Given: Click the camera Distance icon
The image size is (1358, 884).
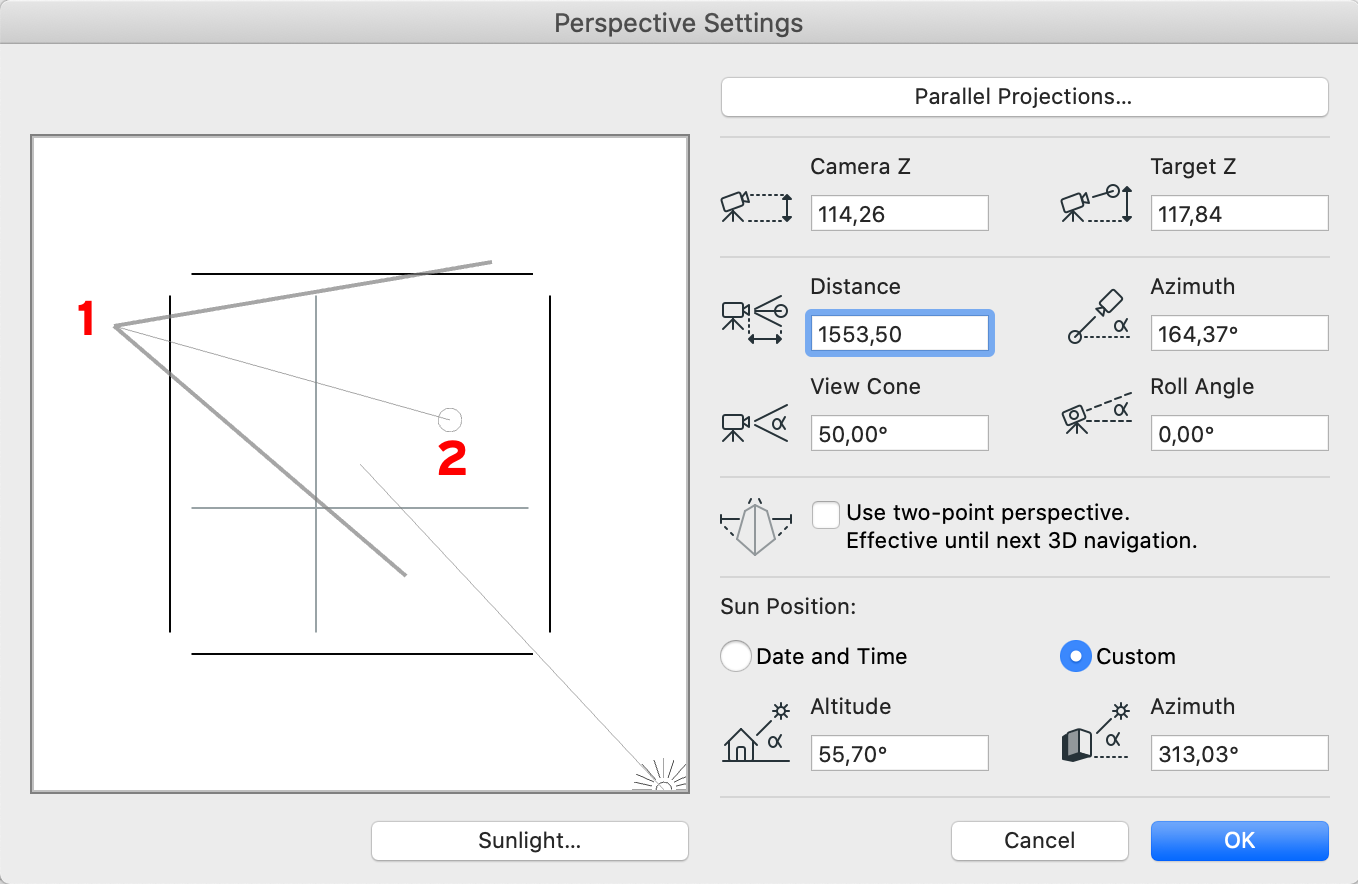Looking at the screenshot, I should coord(755,321).
